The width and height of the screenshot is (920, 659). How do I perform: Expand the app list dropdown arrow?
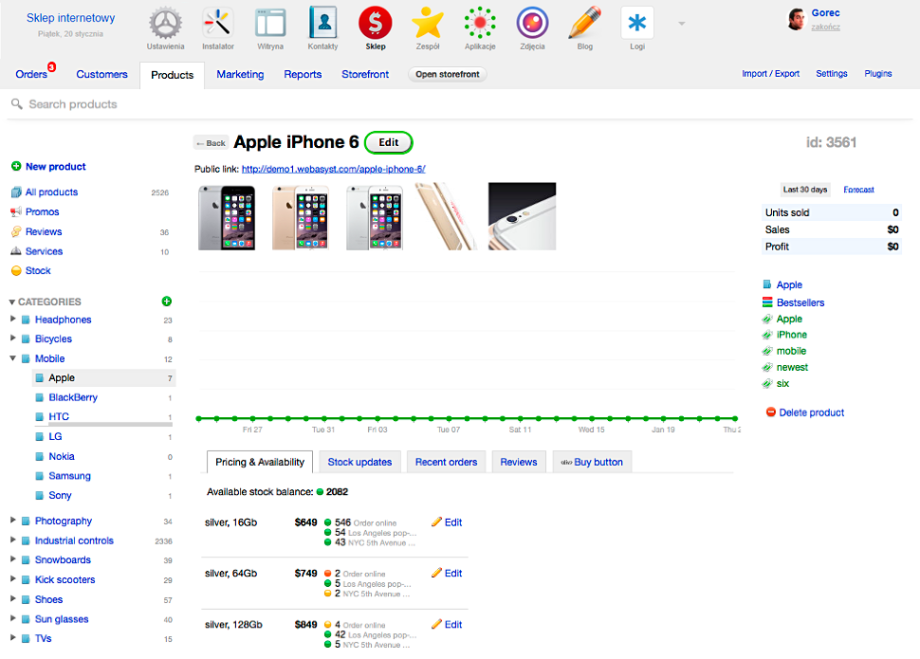coord(681,23)
